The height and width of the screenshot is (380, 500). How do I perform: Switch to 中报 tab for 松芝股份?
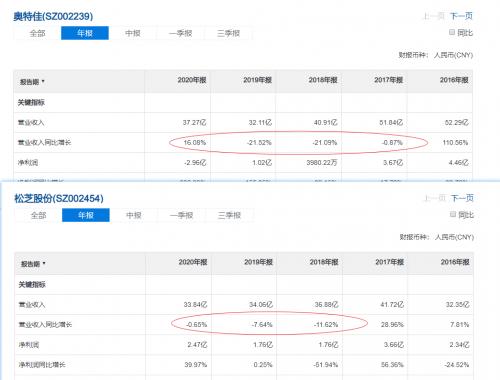[x=134, y=215]
